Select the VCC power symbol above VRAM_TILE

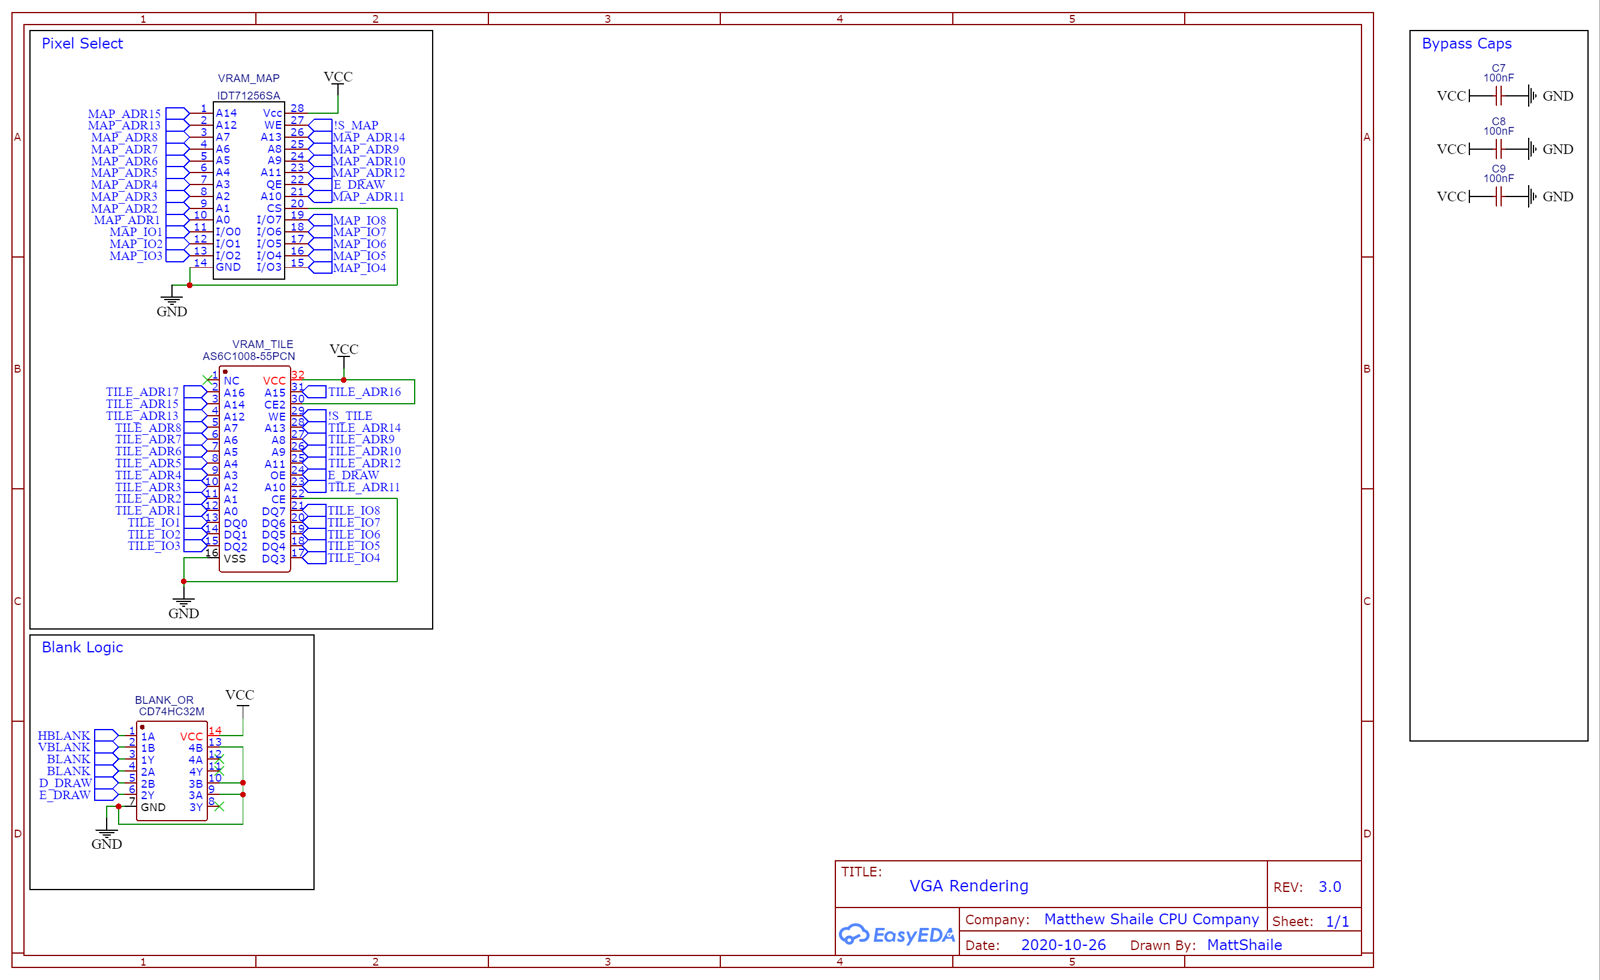tap(344, 355)
